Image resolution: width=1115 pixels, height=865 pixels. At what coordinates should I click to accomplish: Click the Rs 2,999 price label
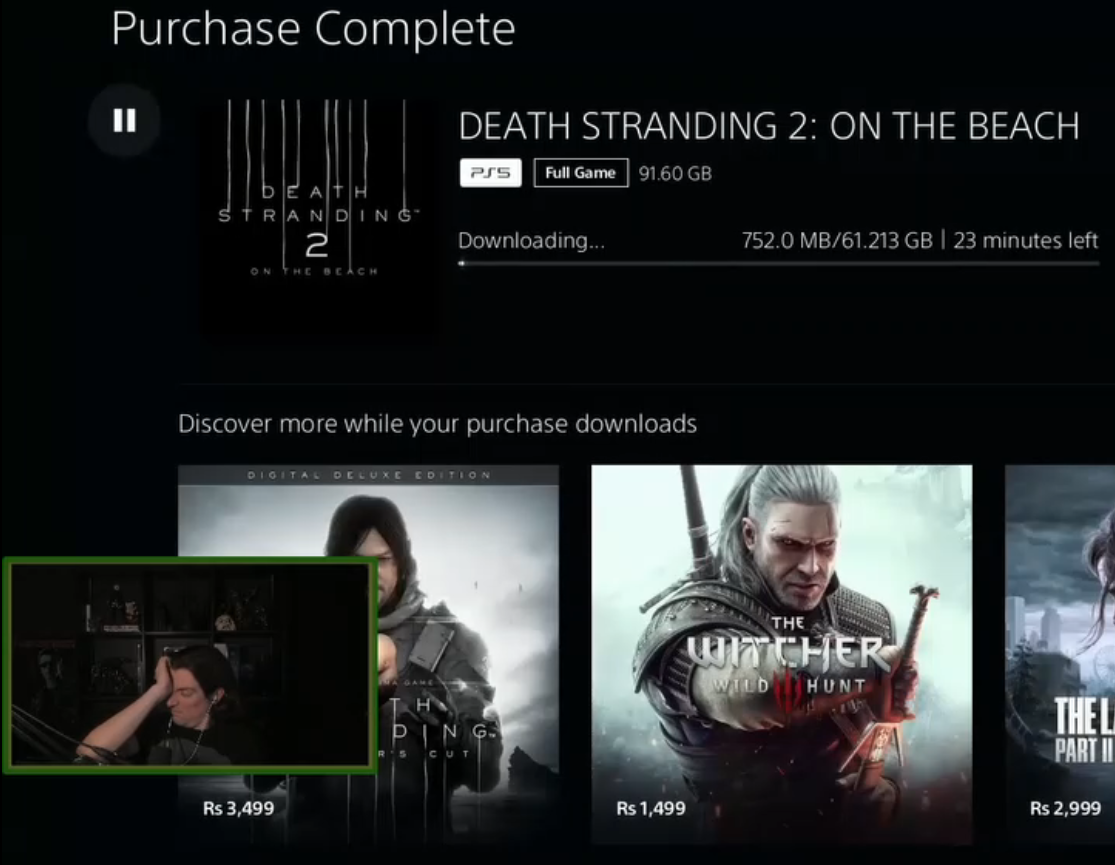[1065, 808]
